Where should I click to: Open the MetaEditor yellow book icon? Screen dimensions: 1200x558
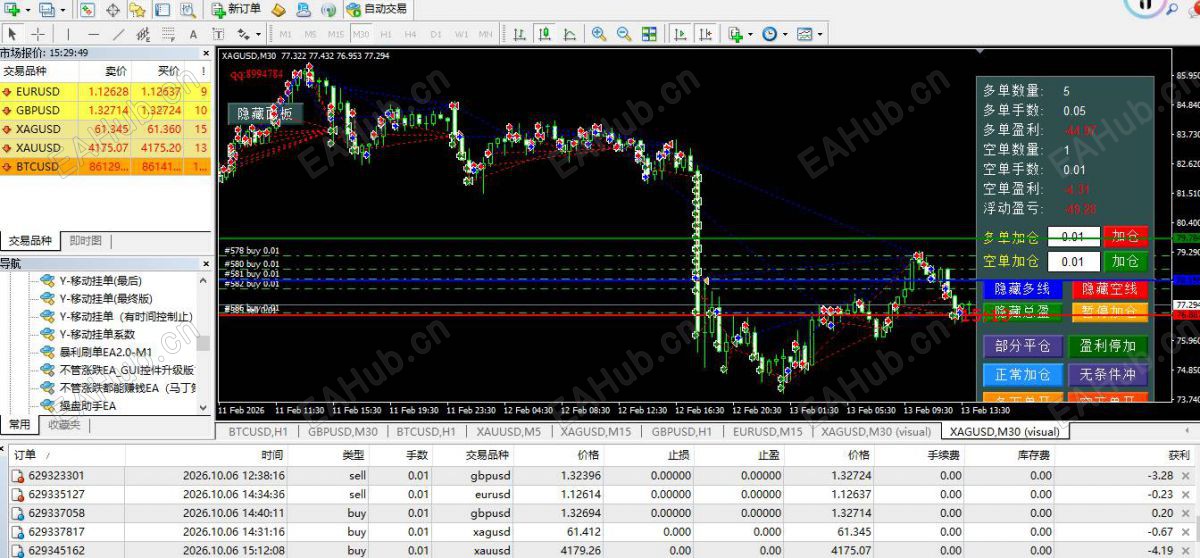[279, 9]
